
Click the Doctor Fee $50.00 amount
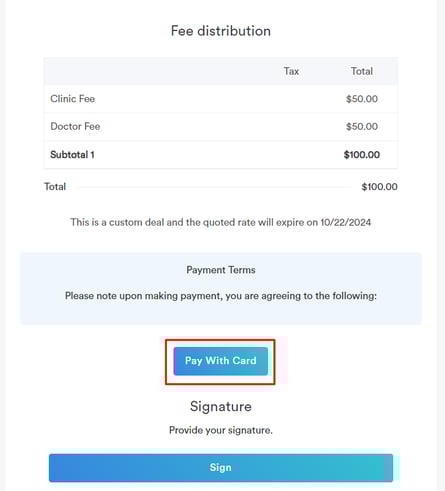(x=362, y=126)
